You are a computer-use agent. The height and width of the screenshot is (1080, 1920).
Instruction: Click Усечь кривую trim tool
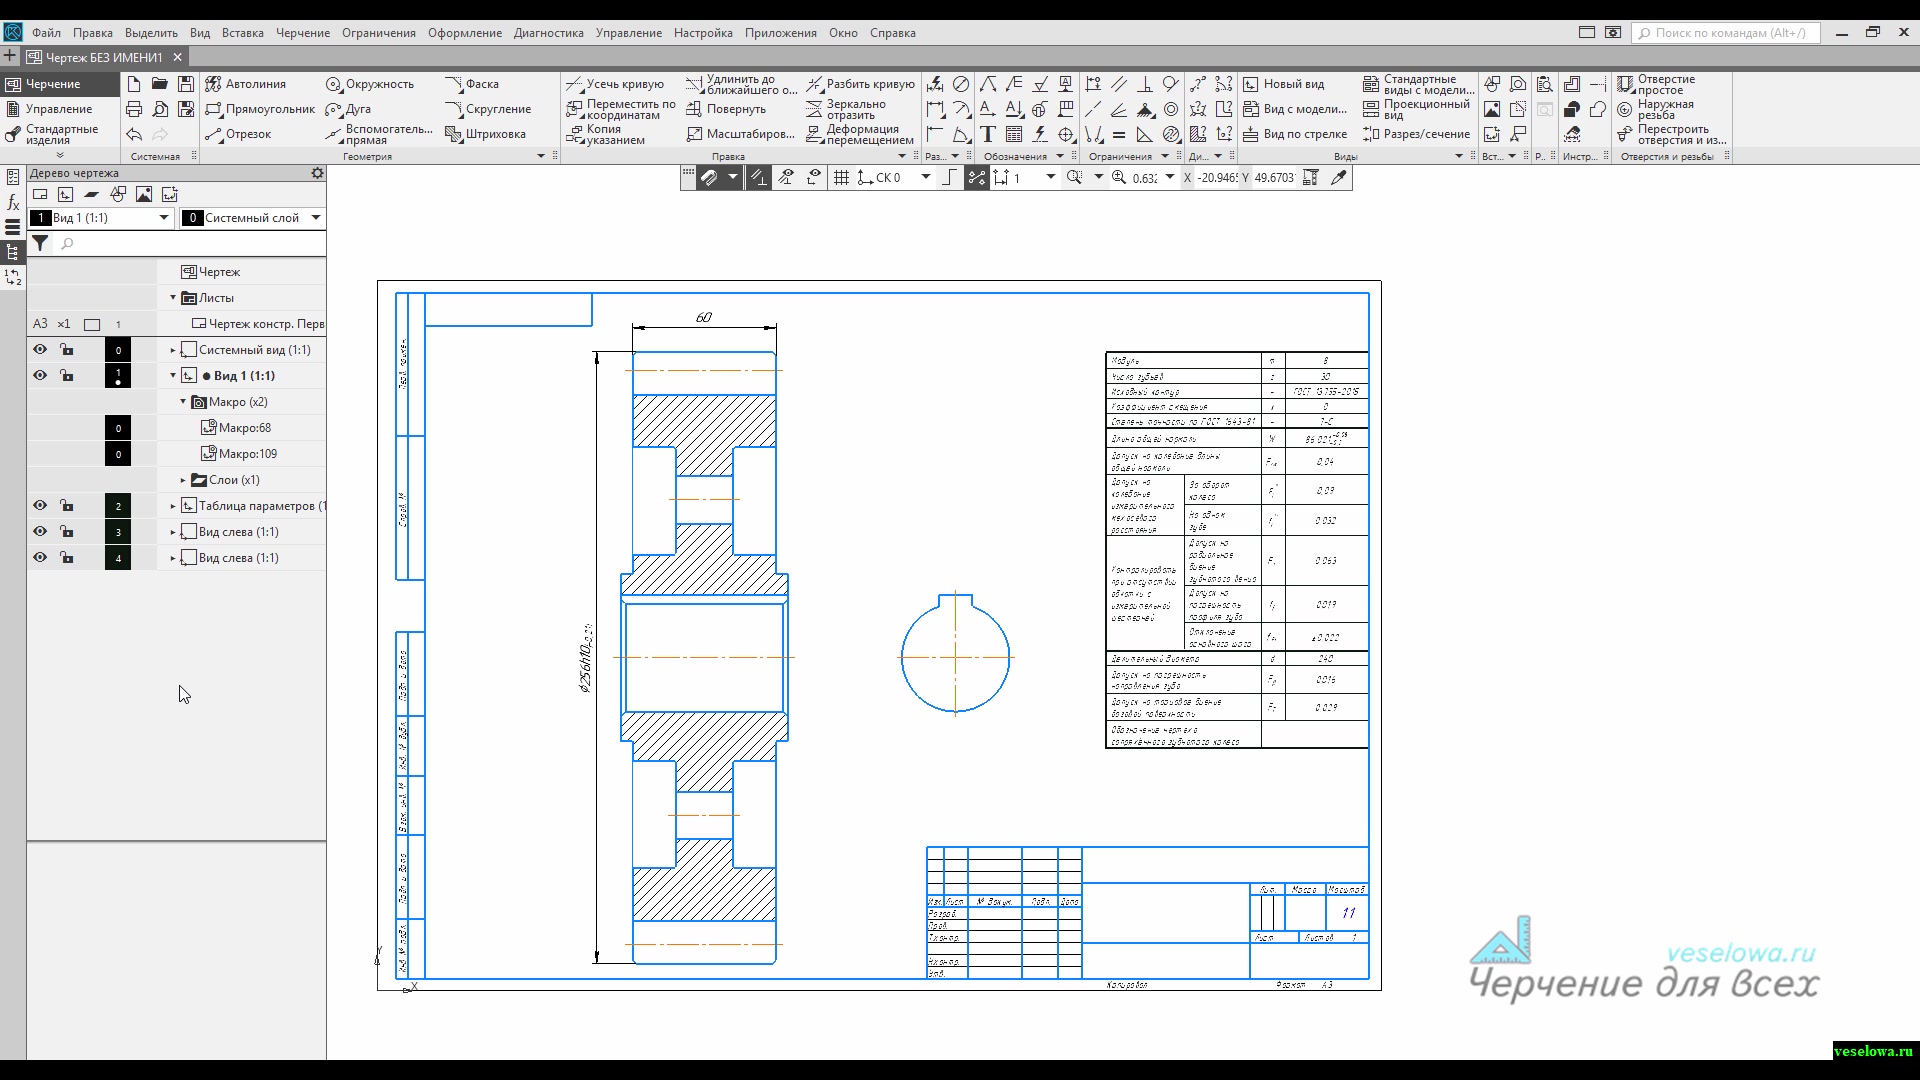tap(615, 84)
